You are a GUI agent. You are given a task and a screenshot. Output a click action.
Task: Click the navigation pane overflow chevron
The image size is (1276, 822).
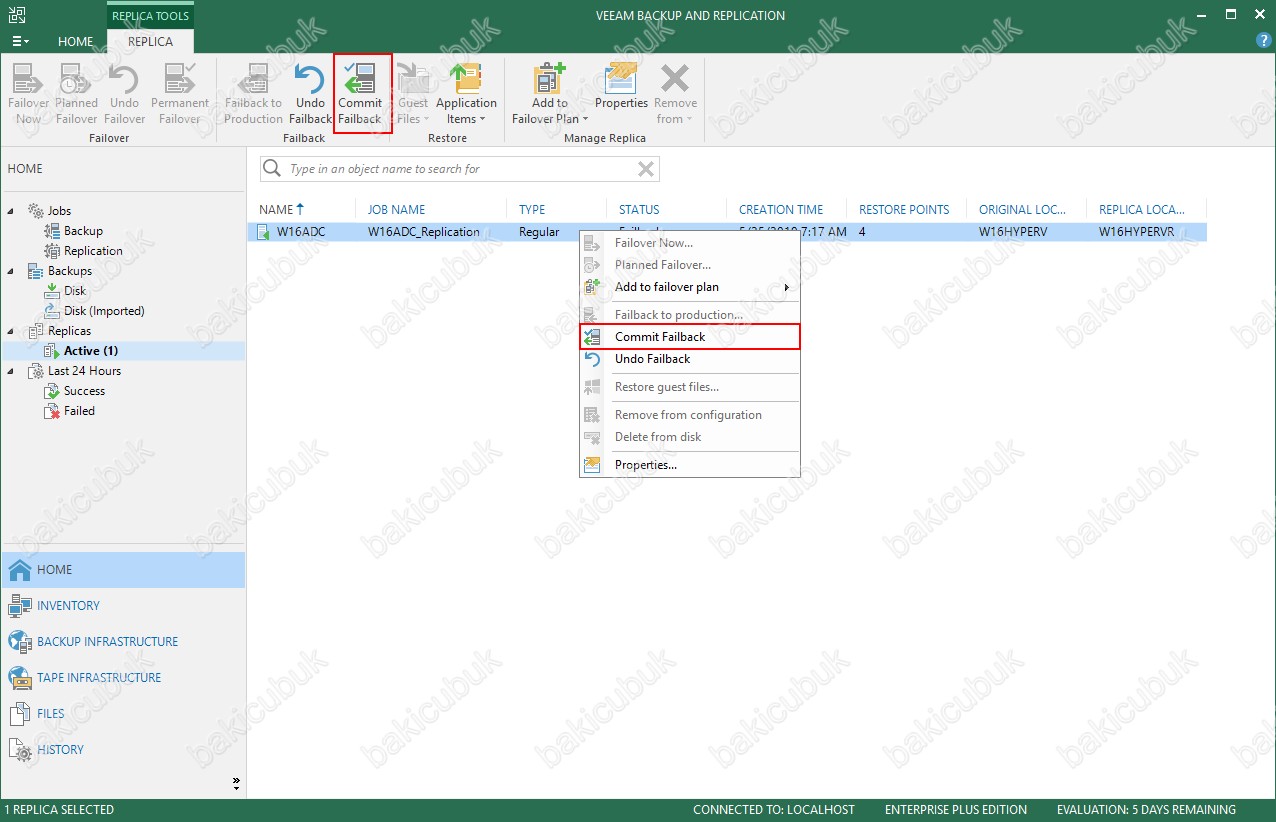click(237, 782)
